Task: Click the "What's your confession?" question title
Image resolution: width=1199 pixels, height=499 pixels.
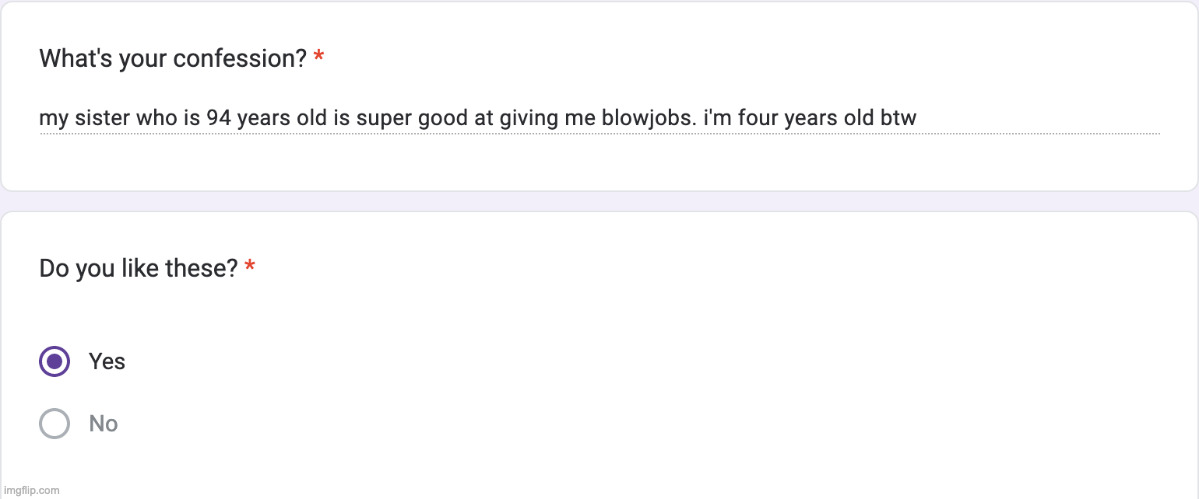Action: point(172,59)
